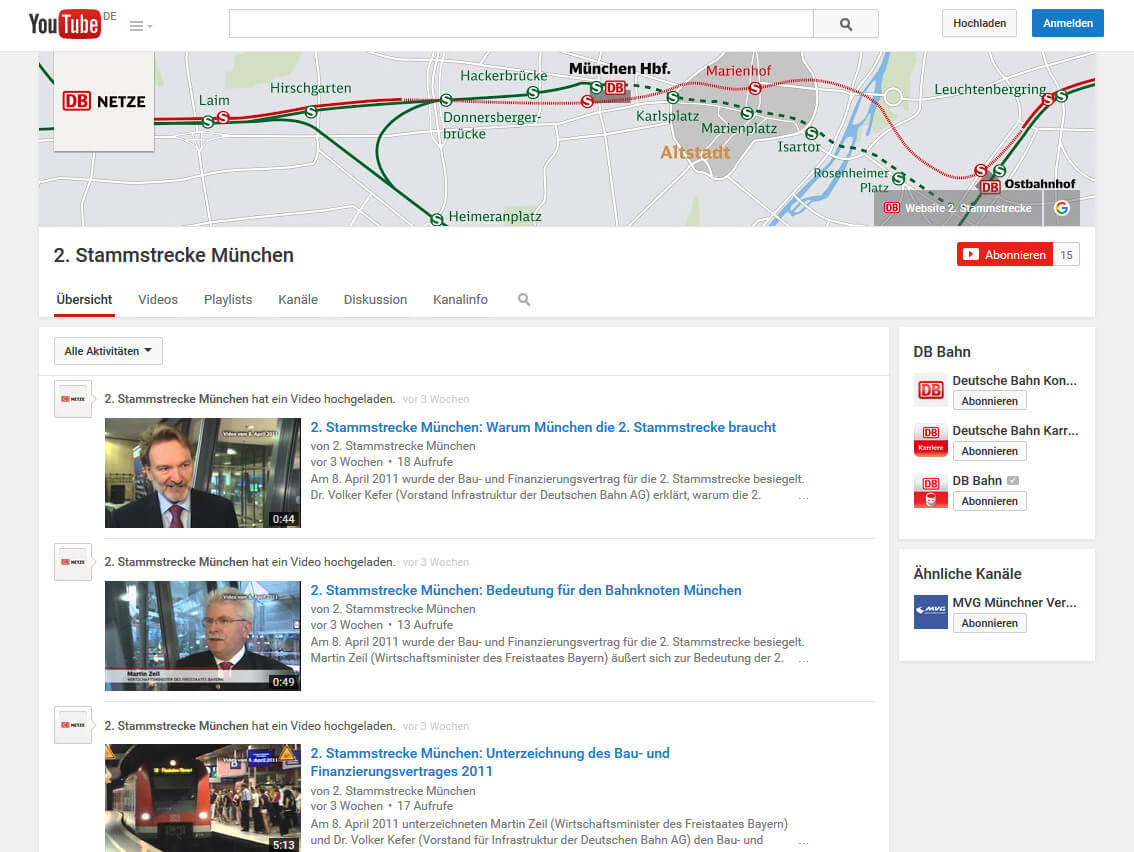The image size is (1134, 852).
Task: Click small DB Netze icon beside second activity
Action: pyautogui.click(x=73, y=562)
